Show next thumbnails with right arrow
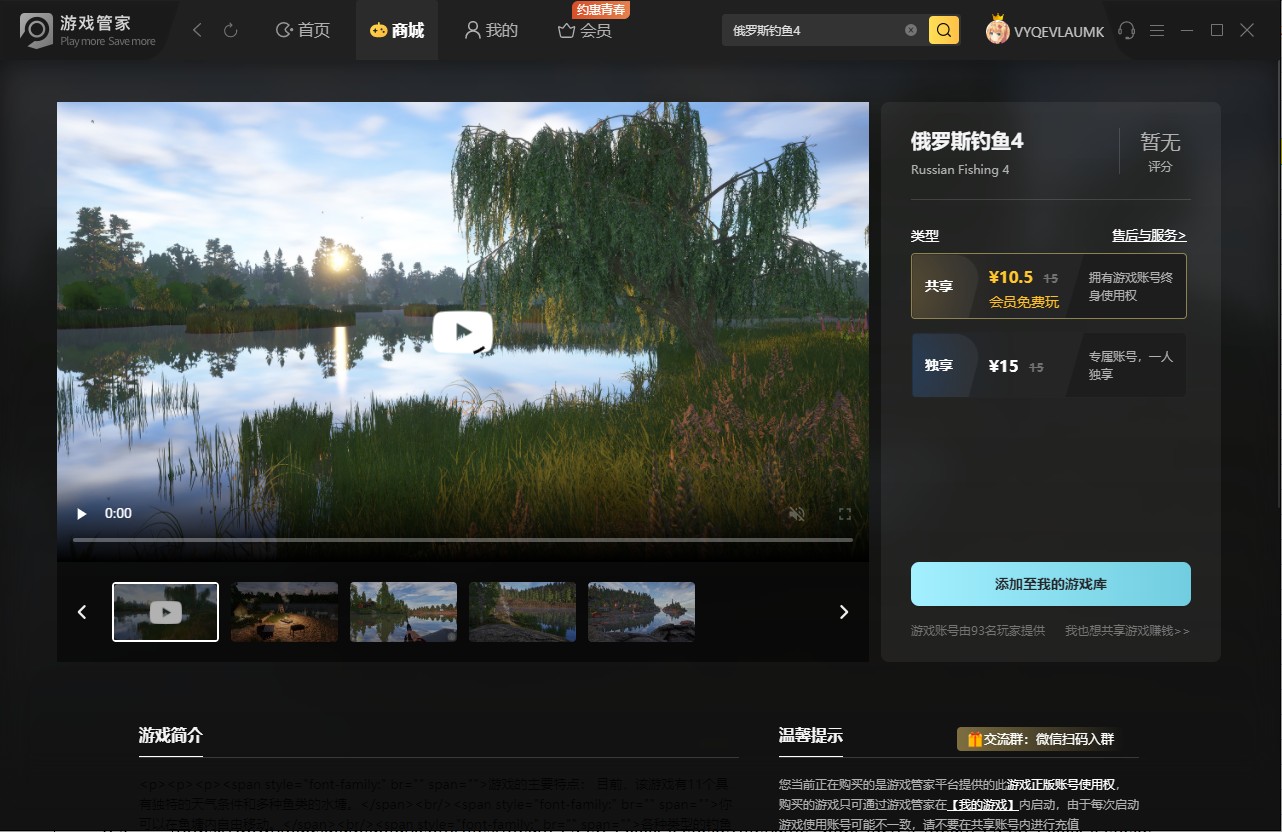Screen dimensions: 1282x832 (844, 612)
